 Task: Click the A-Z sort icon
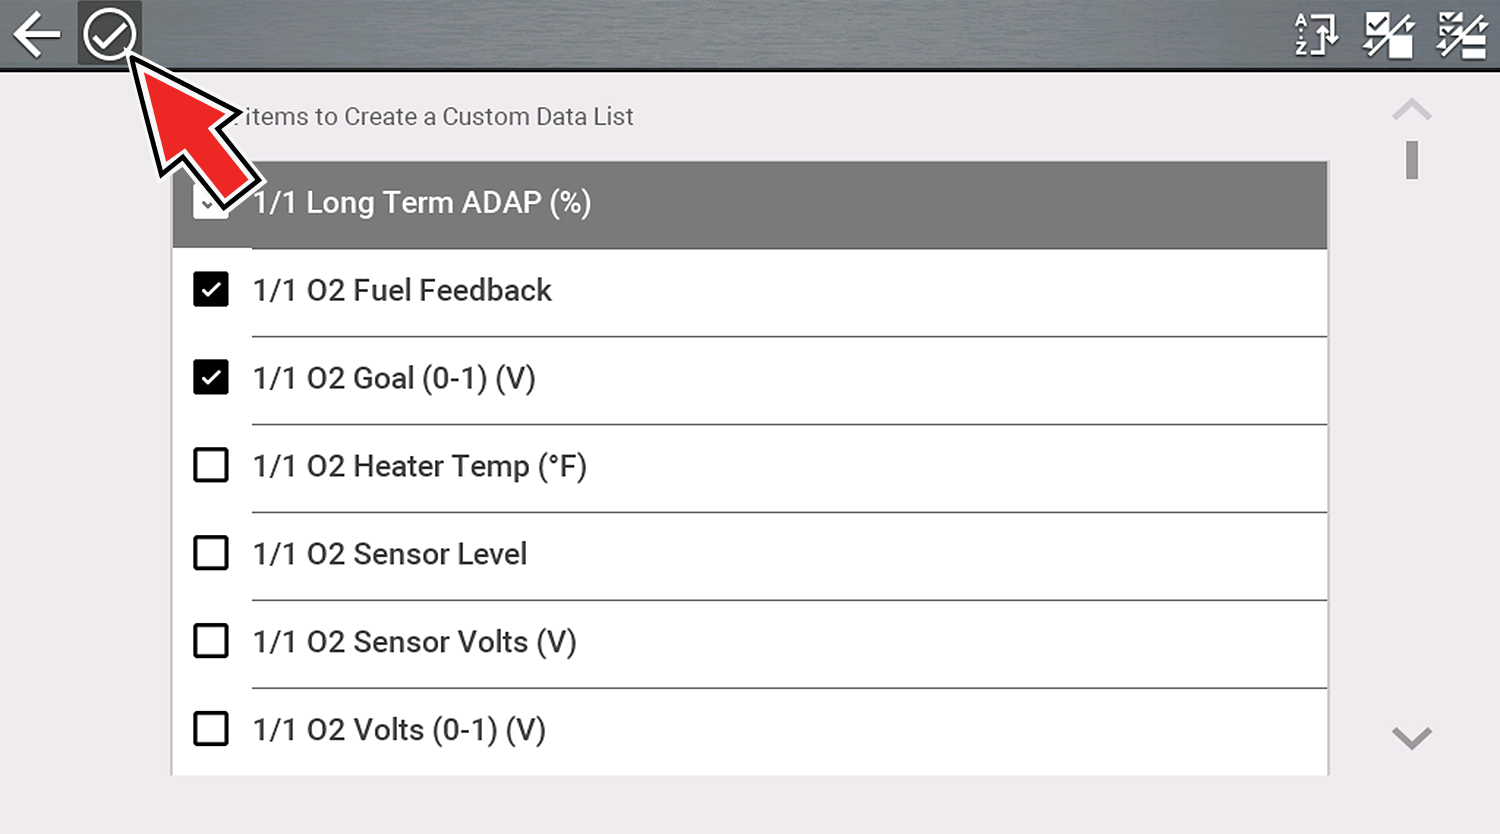[1317, 35]
